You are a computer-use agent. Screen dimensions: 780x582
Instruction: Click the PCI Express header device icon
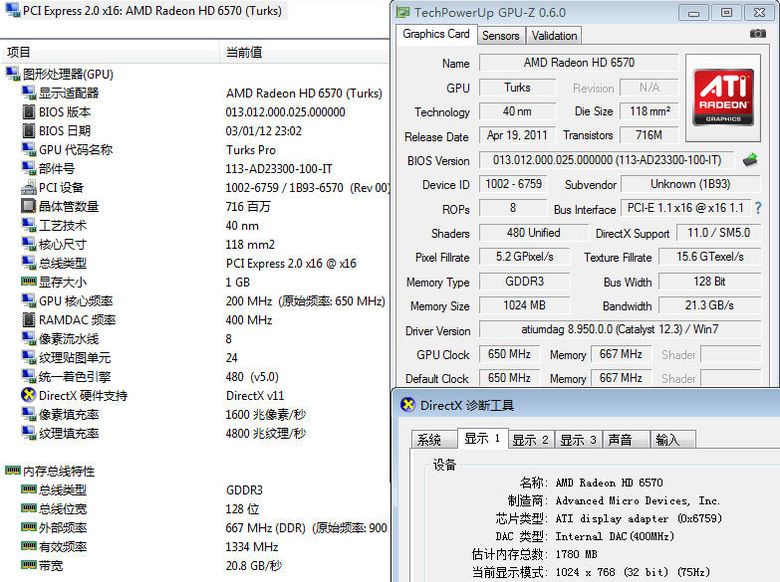(x=12, y=10)
